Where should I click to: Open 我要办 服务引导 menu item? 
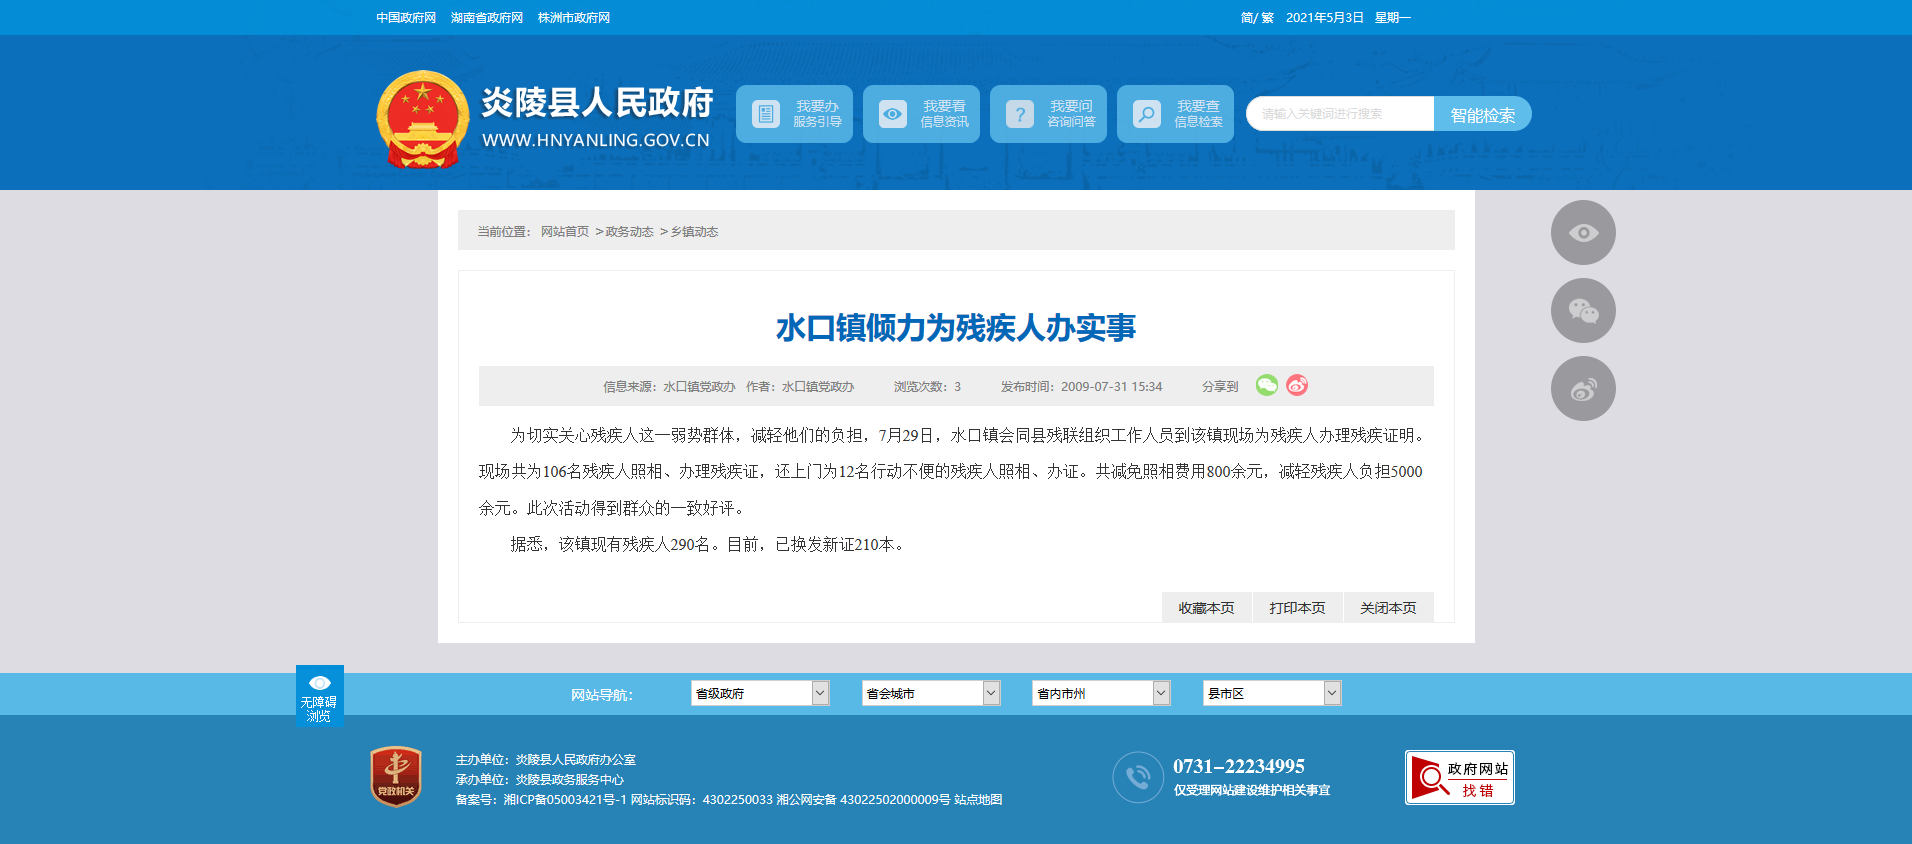(795, 114)
